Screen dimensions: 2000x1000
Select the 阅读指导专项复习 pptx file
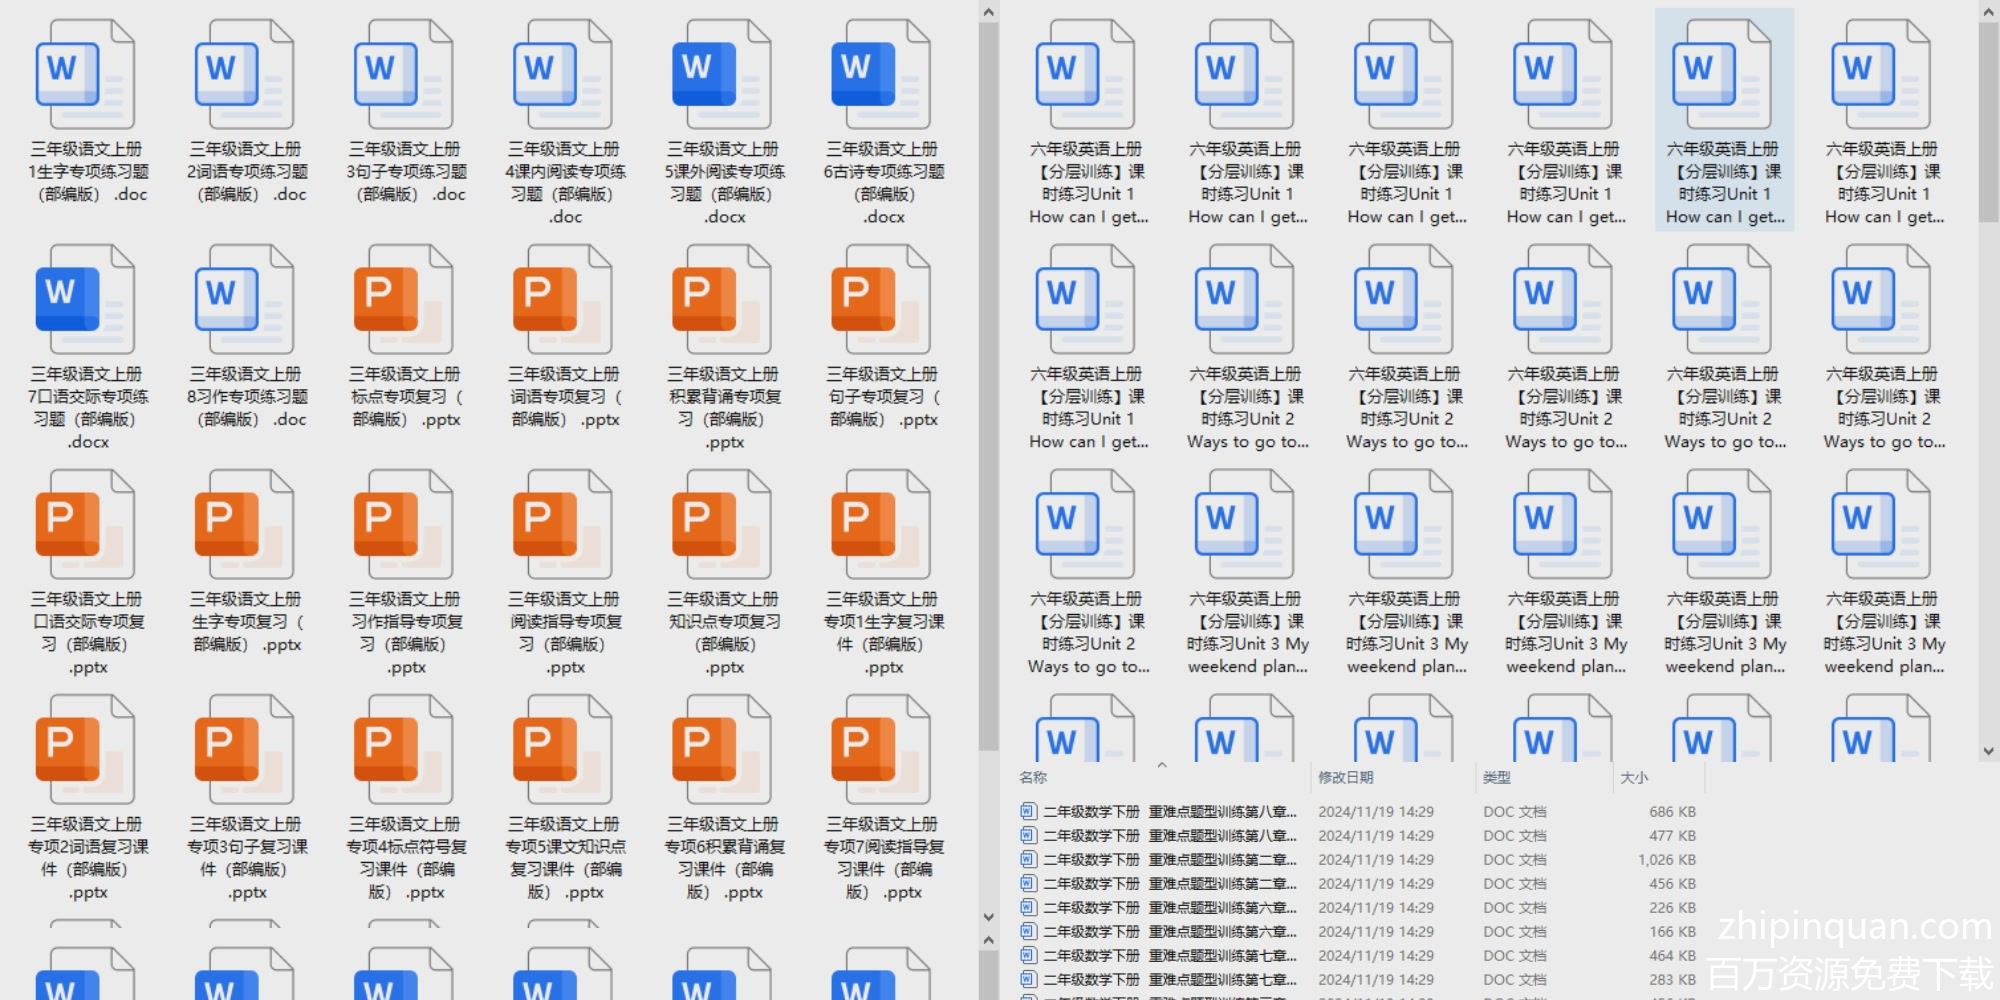tap(563, 525)
